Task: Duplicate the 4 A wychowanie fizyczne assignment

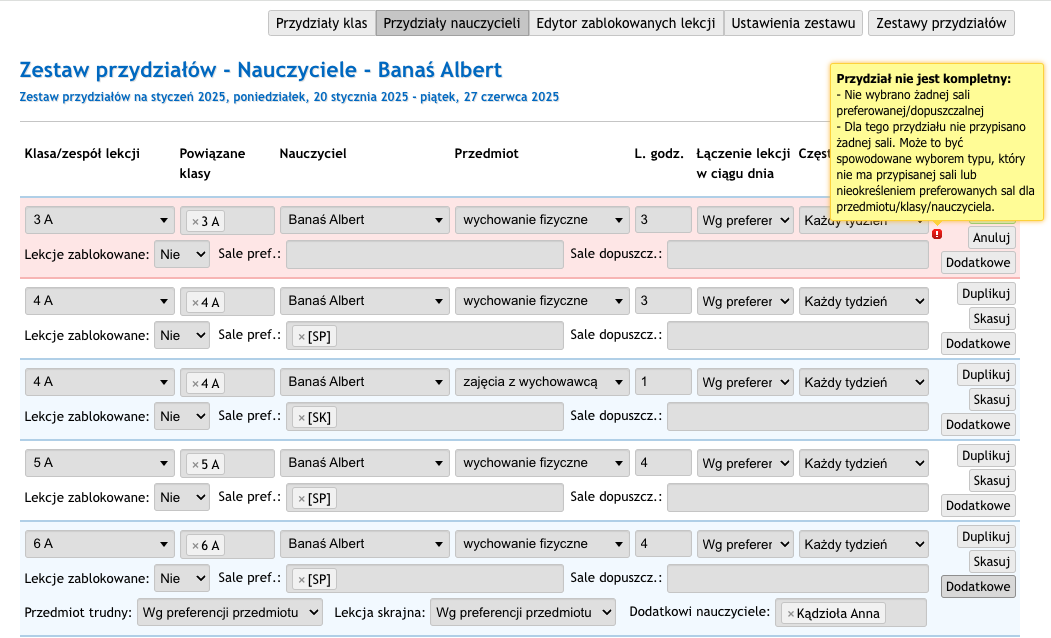Action: pos(986,294)
